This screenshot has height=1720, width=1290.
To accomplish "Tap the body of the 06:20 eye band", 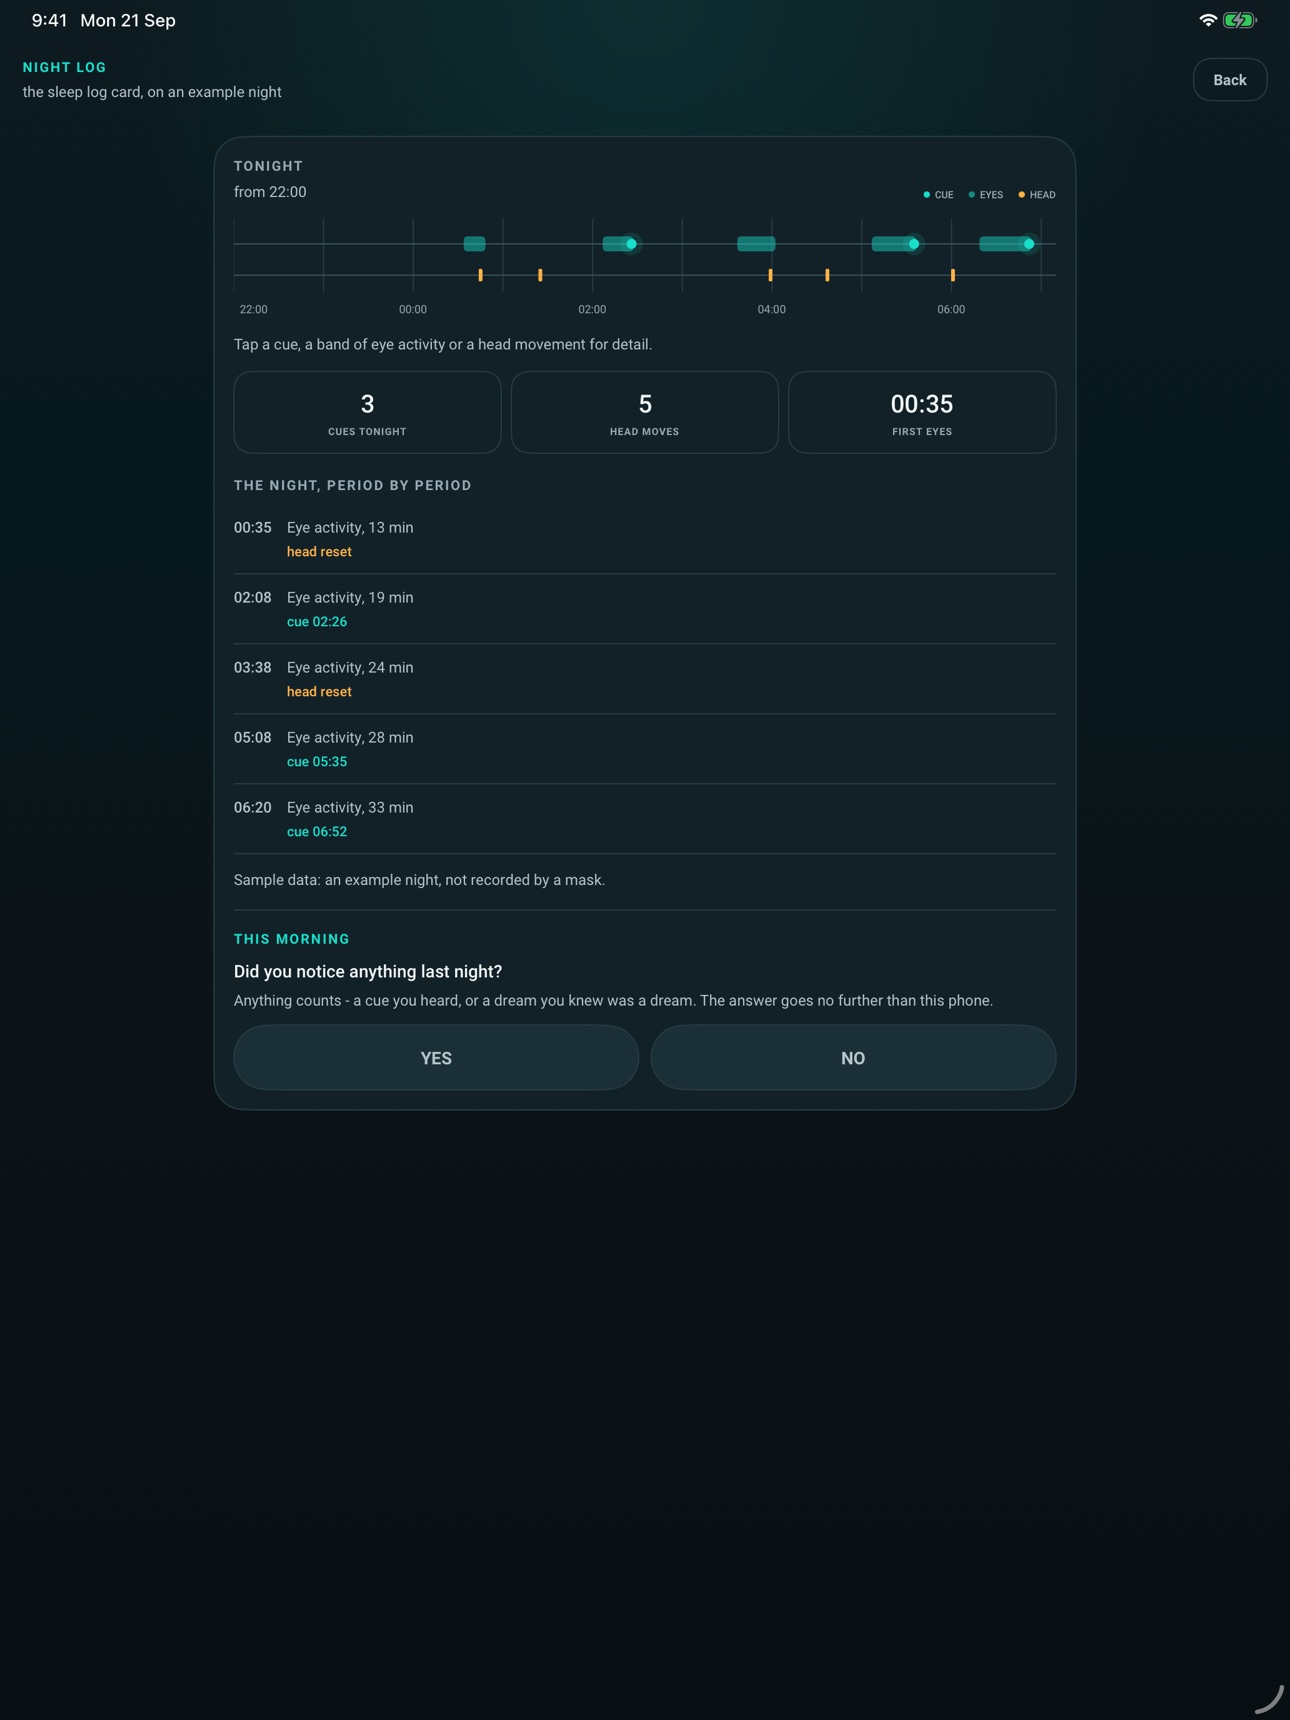I will pyautogui.click(x=1000, y=244).
